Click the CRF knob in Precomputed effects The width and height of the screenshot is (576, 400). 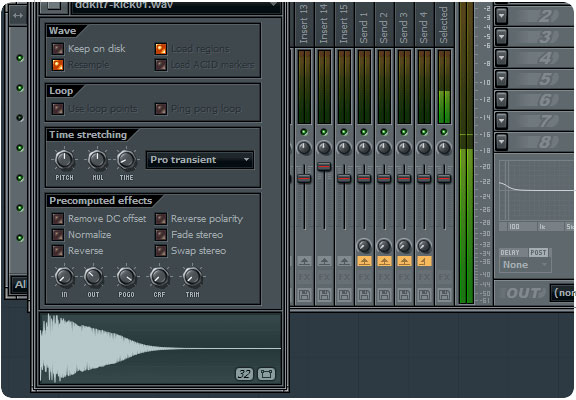point(159,277)
